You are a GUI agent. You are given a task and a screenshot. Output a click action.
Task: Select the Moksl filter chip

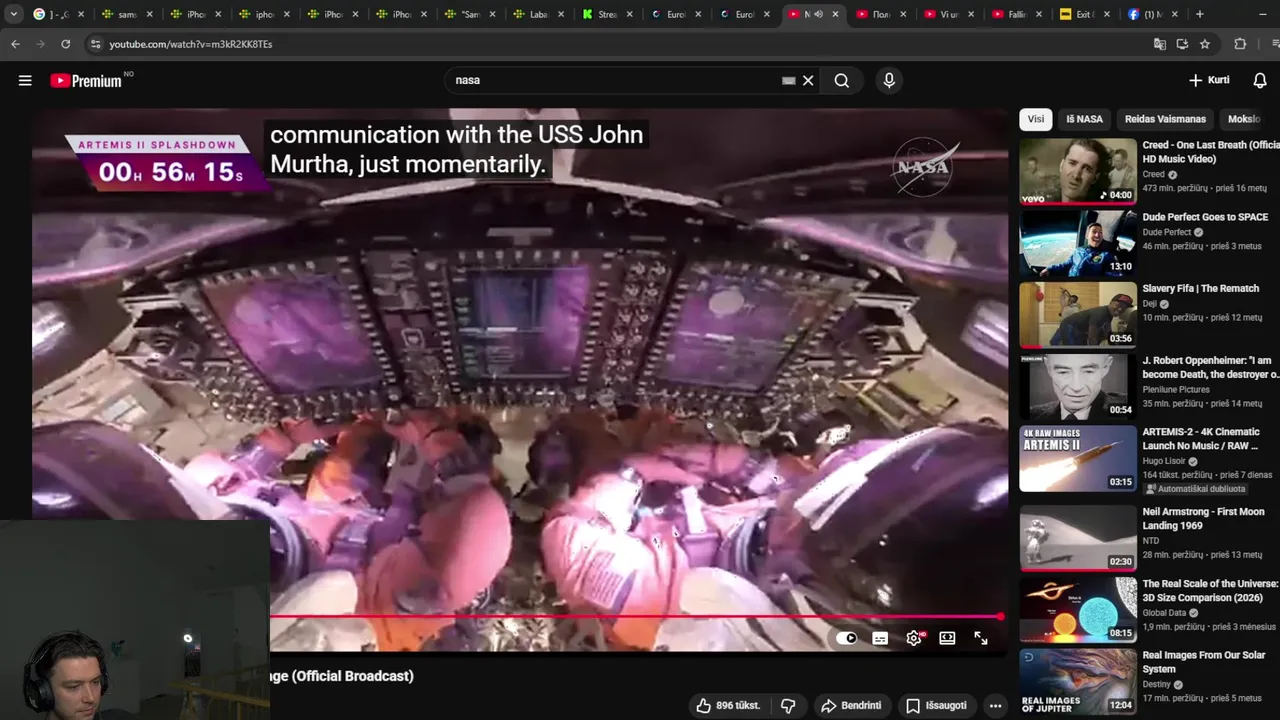pyautogui.click(x=1244, y=119)
